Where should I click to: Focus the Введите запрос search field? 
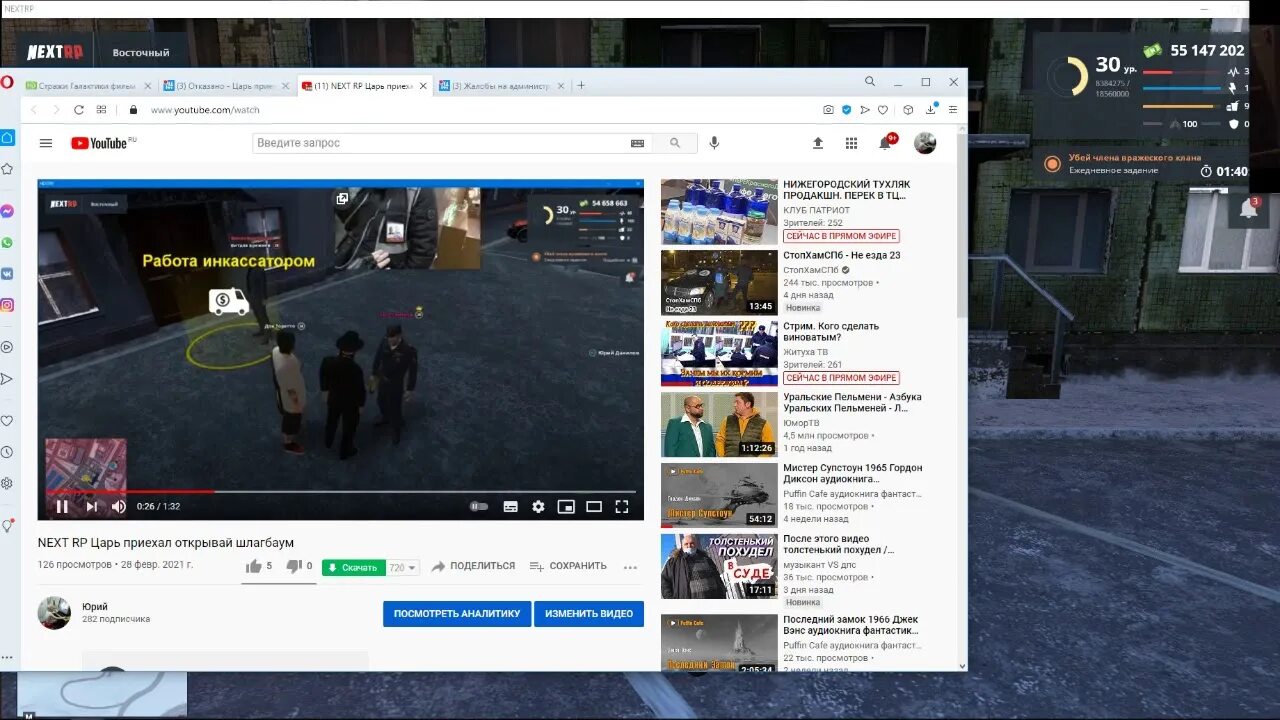point(440,143)
